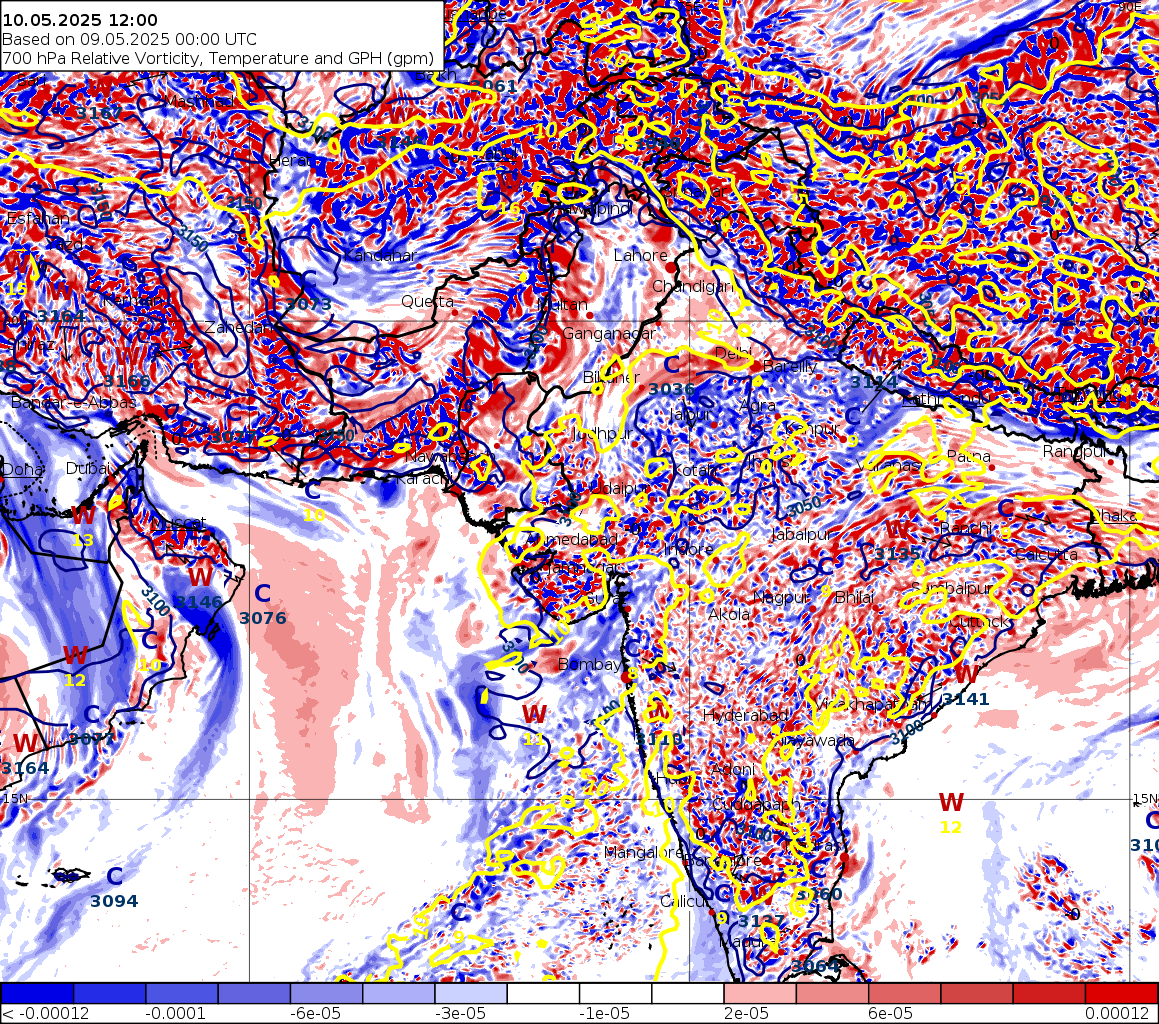This screenshot has height=1024, width=1159.
Task: Click the 'Calcutta' city label
Action: click(1045, 554)
